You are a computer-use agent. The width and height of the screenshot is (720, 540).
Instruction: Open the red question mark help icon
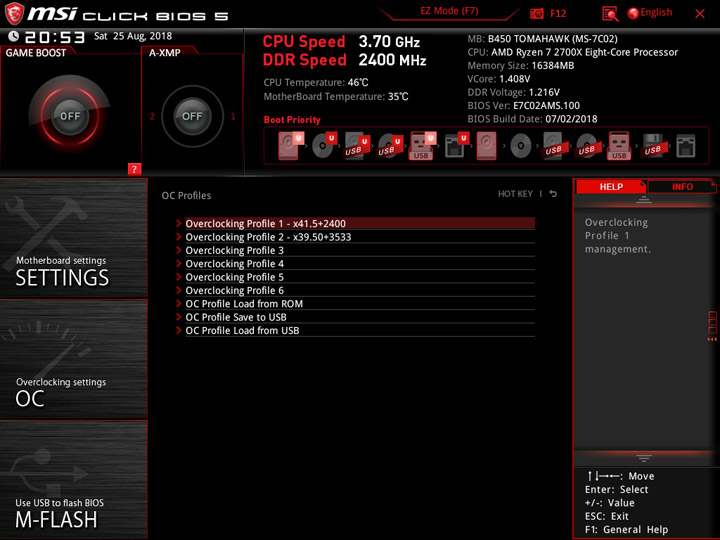coord(134,169)
